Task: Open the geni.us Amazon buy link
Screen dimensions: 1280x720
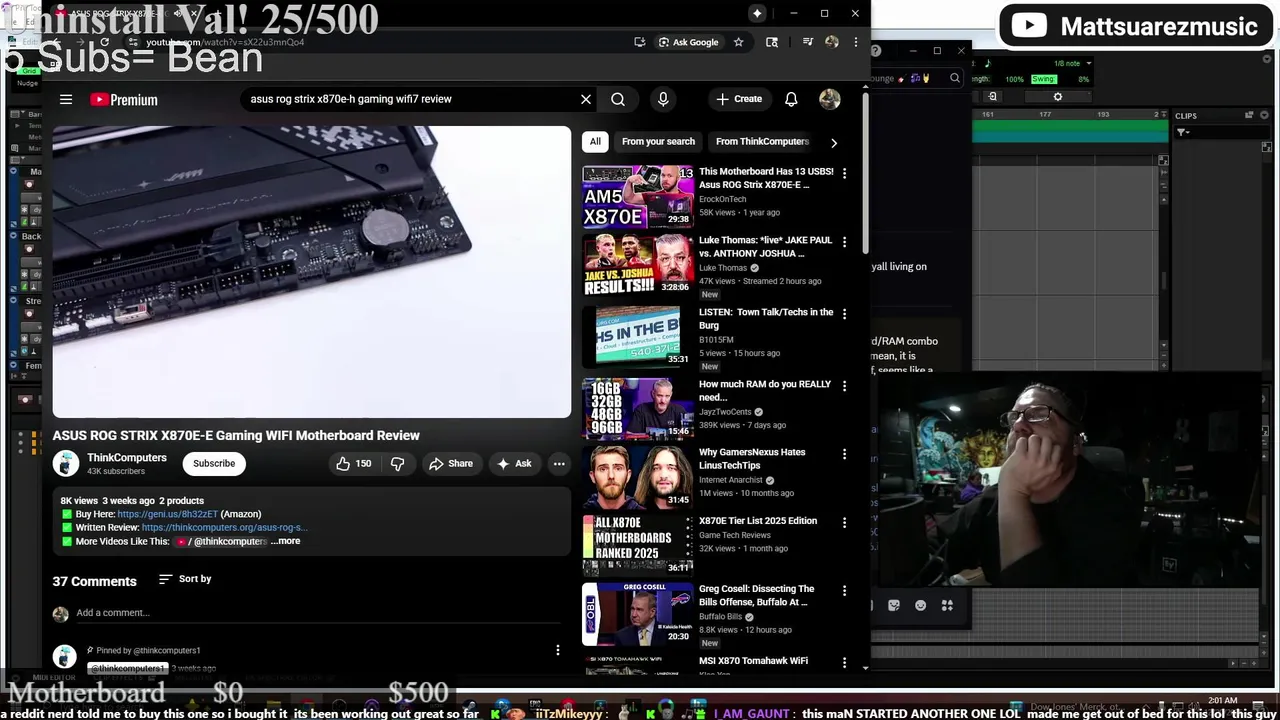Action: [167, 514]
